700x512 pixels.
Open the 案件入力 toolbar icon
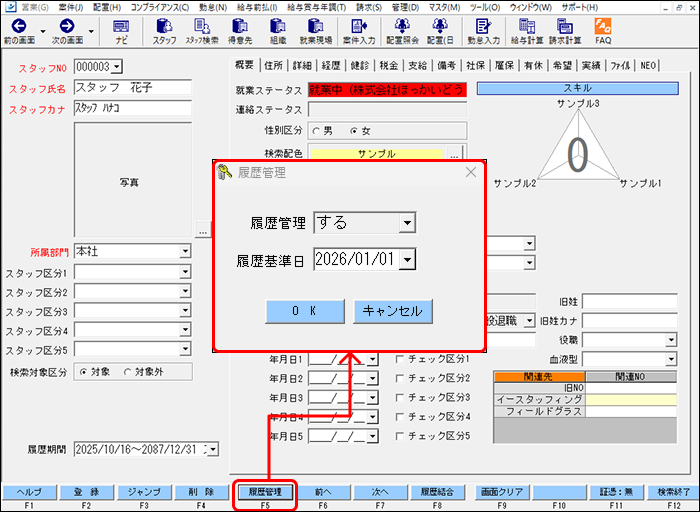(359, 31)
